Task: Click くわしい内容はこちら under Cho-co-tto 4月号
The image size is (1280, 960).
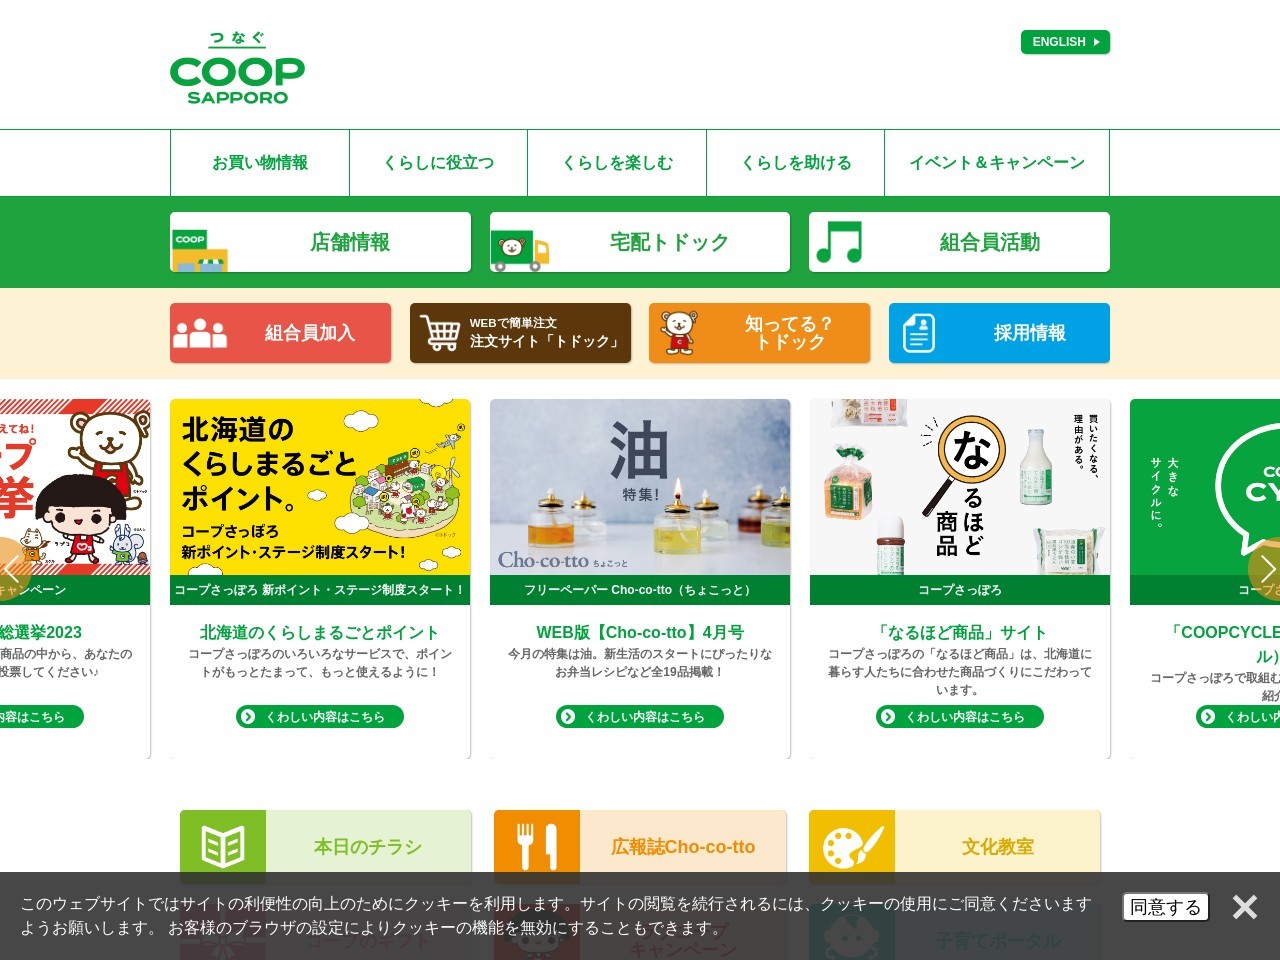Action: [640, 717]
